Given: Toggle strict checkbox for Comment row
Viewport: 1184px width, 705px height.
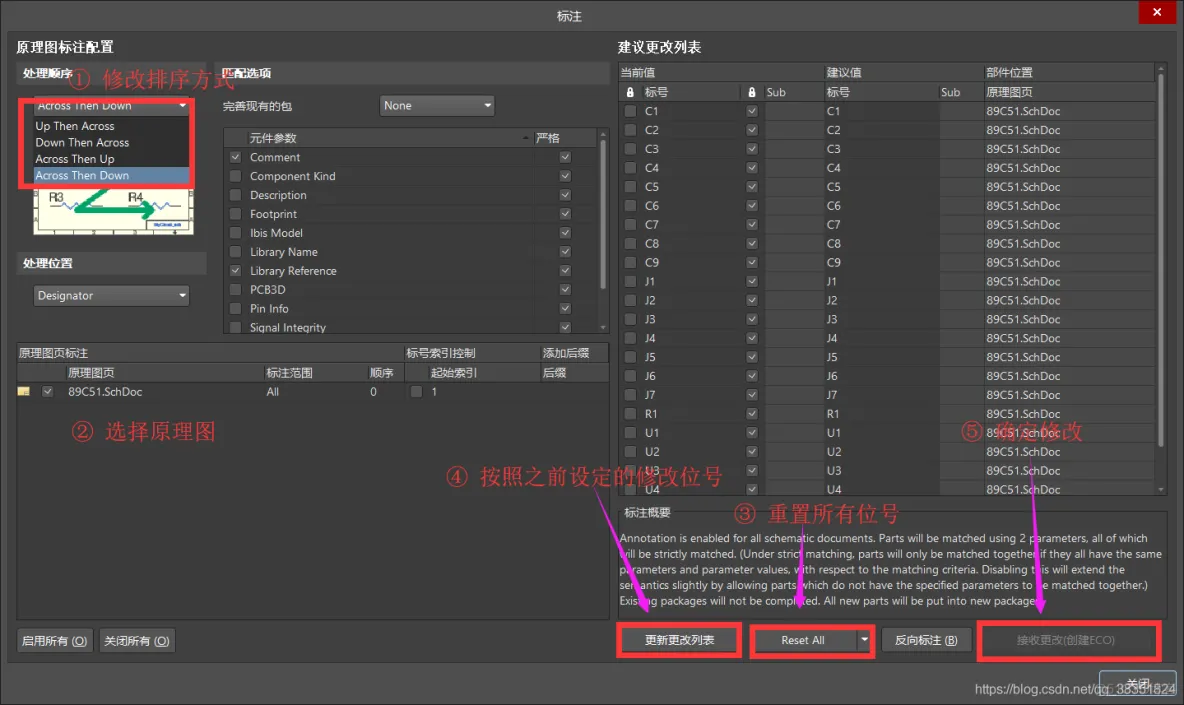Looking at the screenshot, I should tap(566, 157).
